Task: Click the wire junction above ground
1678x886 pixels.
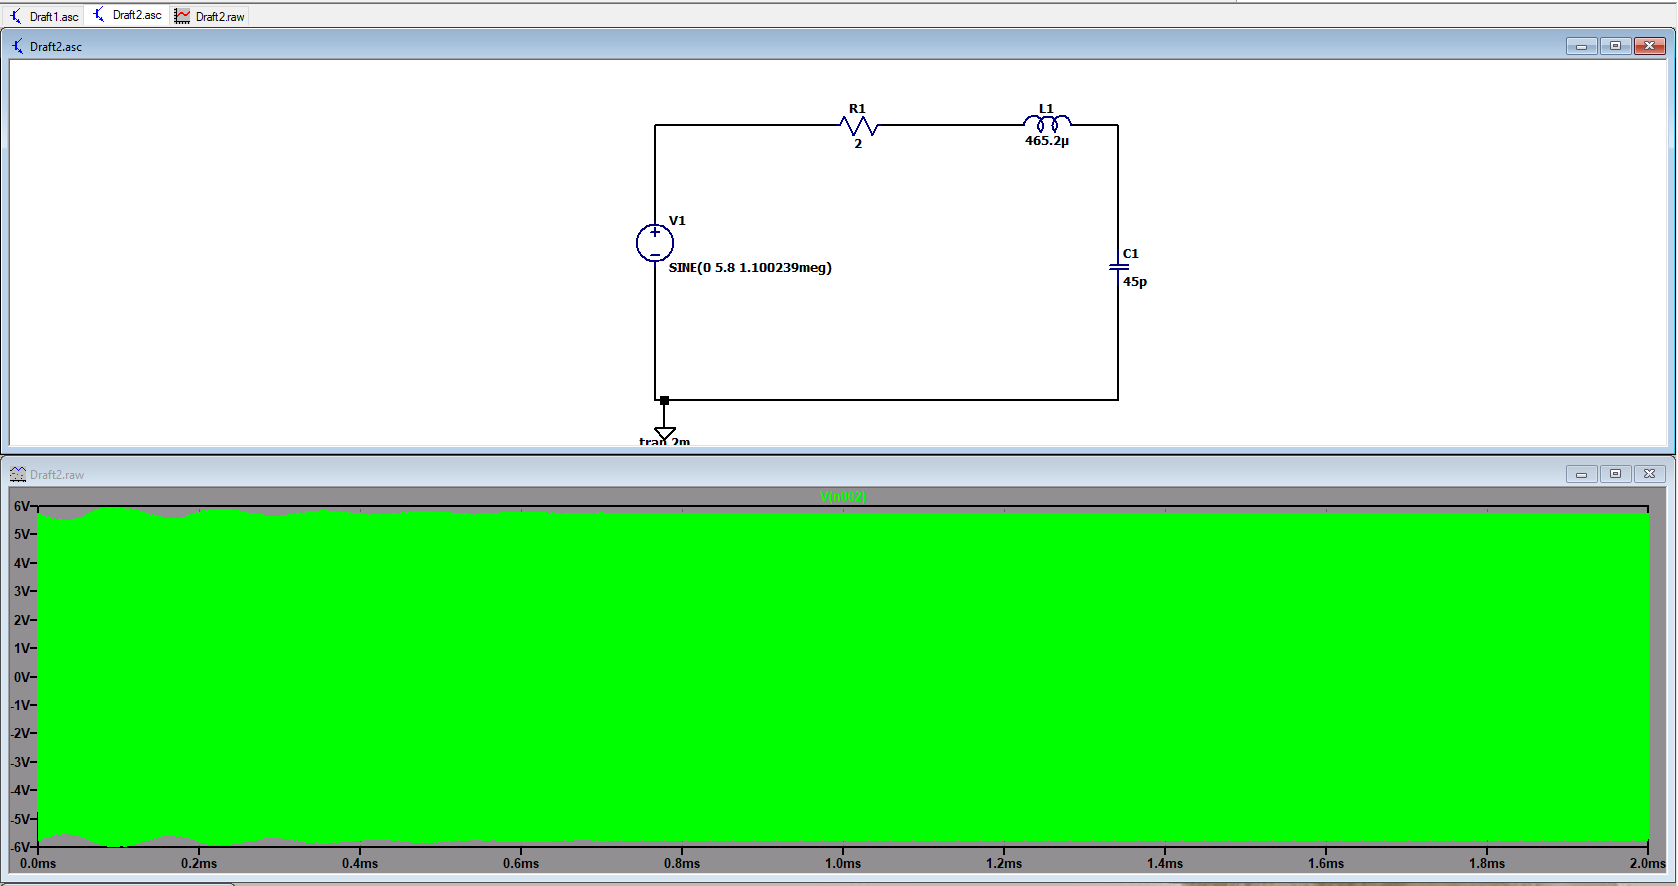Action: [665, 400]
